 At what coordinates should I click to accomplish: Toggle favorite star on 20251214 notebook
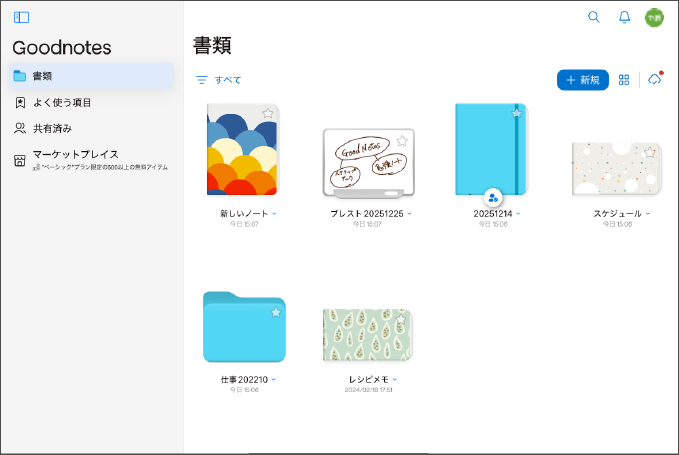click(x=516, y=113)
